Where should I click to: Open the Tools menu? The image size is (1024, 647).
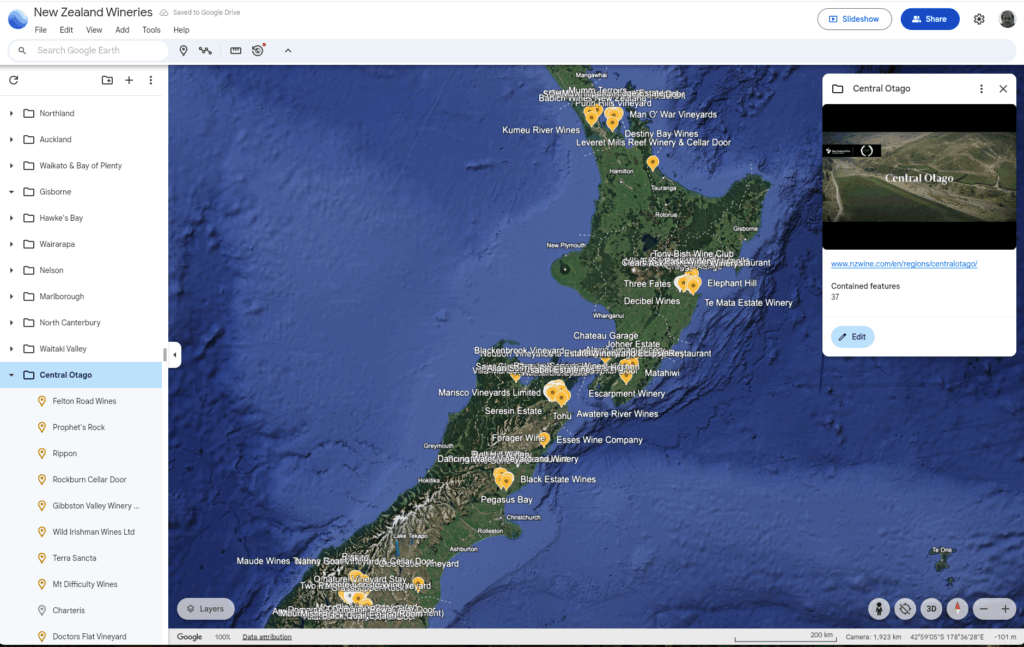tap(151, 30)
